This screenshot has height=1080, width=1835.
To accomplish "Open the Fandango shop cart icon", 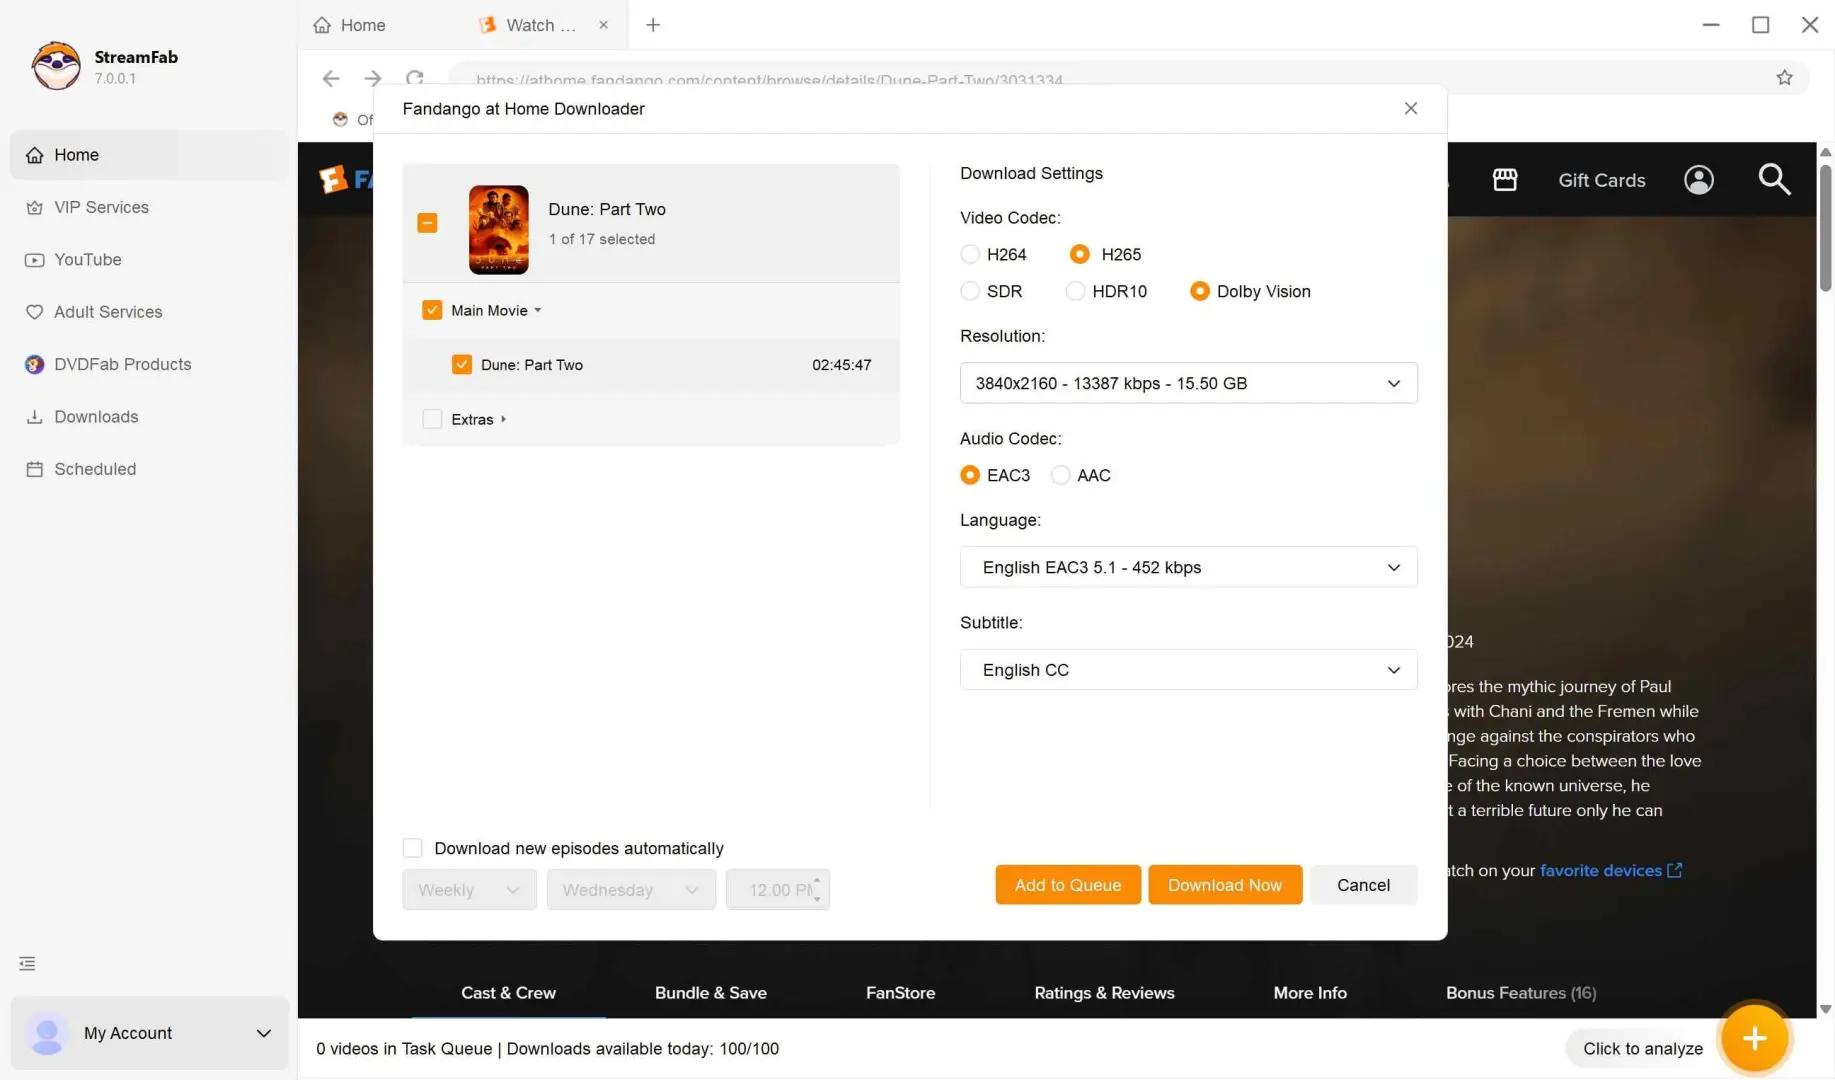I will (x=1504, y=180).
